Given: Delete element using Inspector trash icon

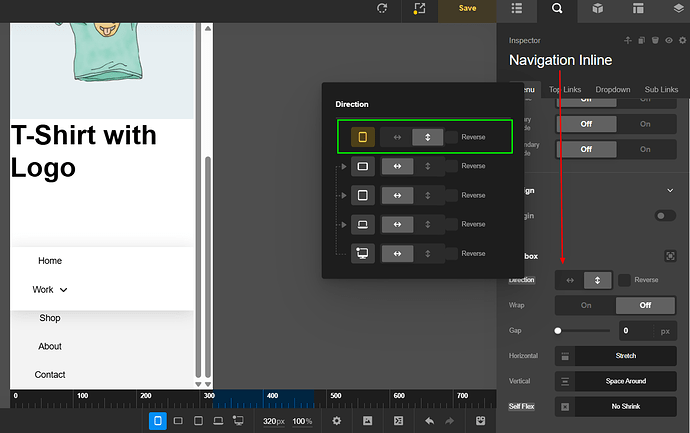Looking at the screenshot, I should (x=654, y=41).
